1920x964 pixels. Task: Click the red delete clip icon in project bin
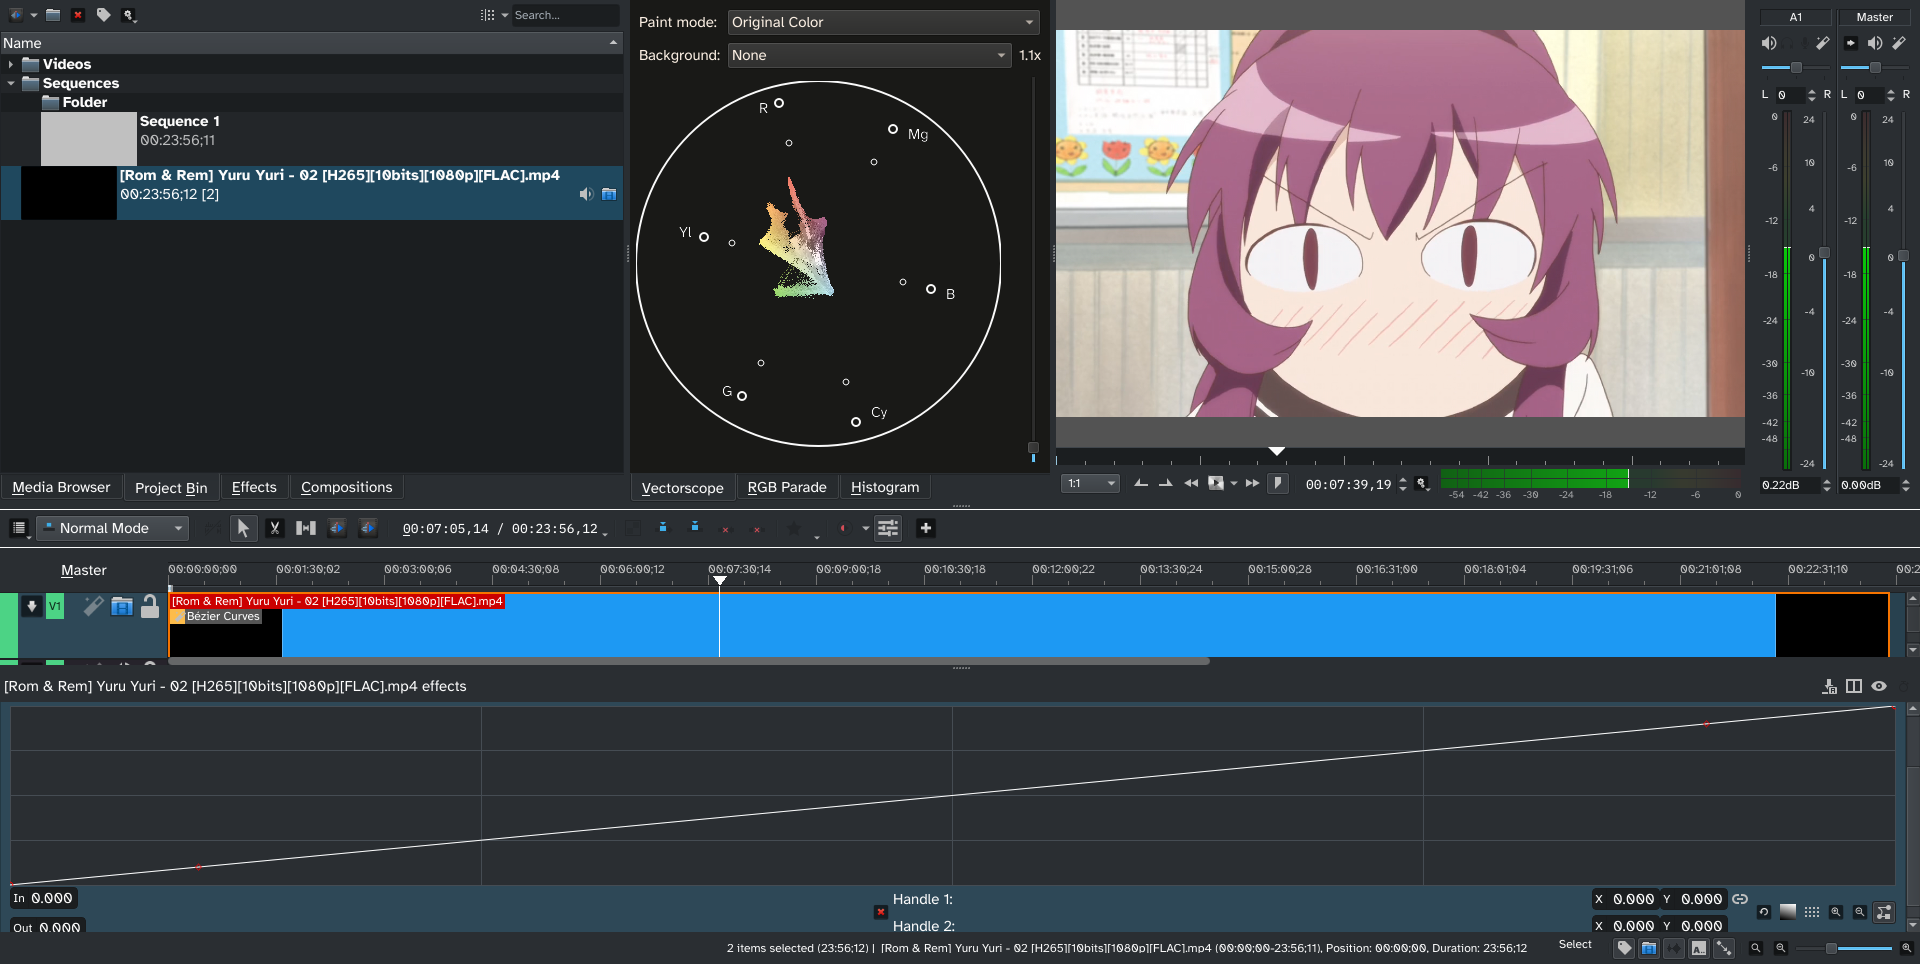78,15
